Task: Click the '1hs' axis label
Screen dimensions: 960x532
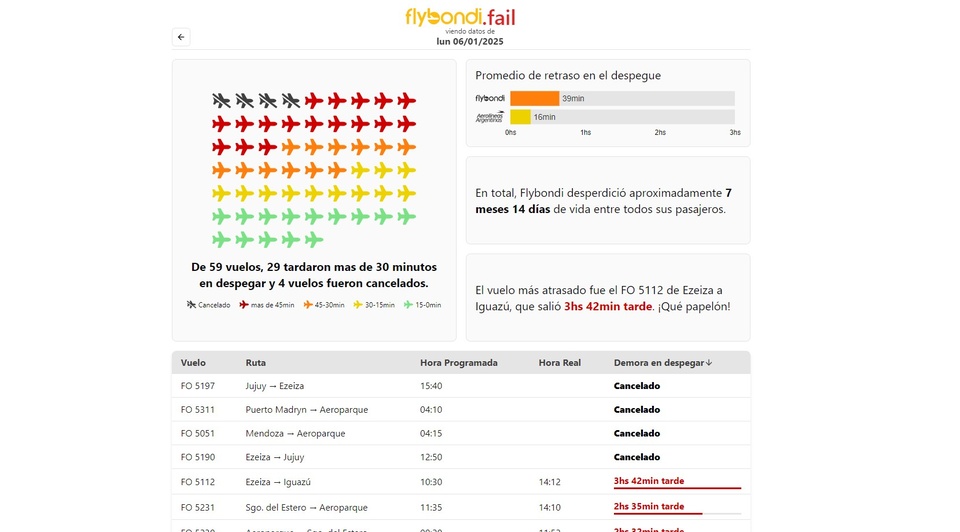Action: click(x=585, y=132)
